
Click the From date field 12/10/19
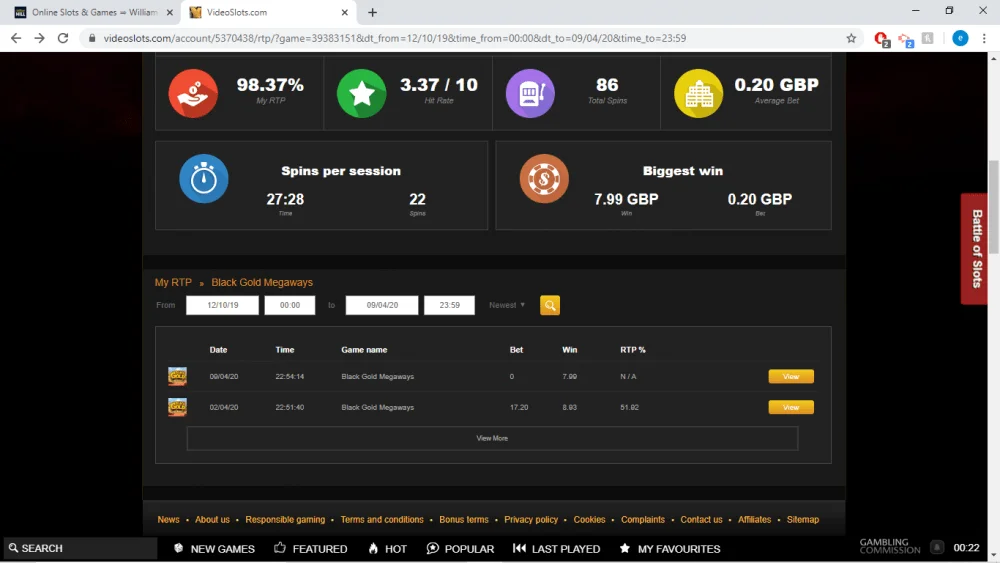click(x=223, y=305)
